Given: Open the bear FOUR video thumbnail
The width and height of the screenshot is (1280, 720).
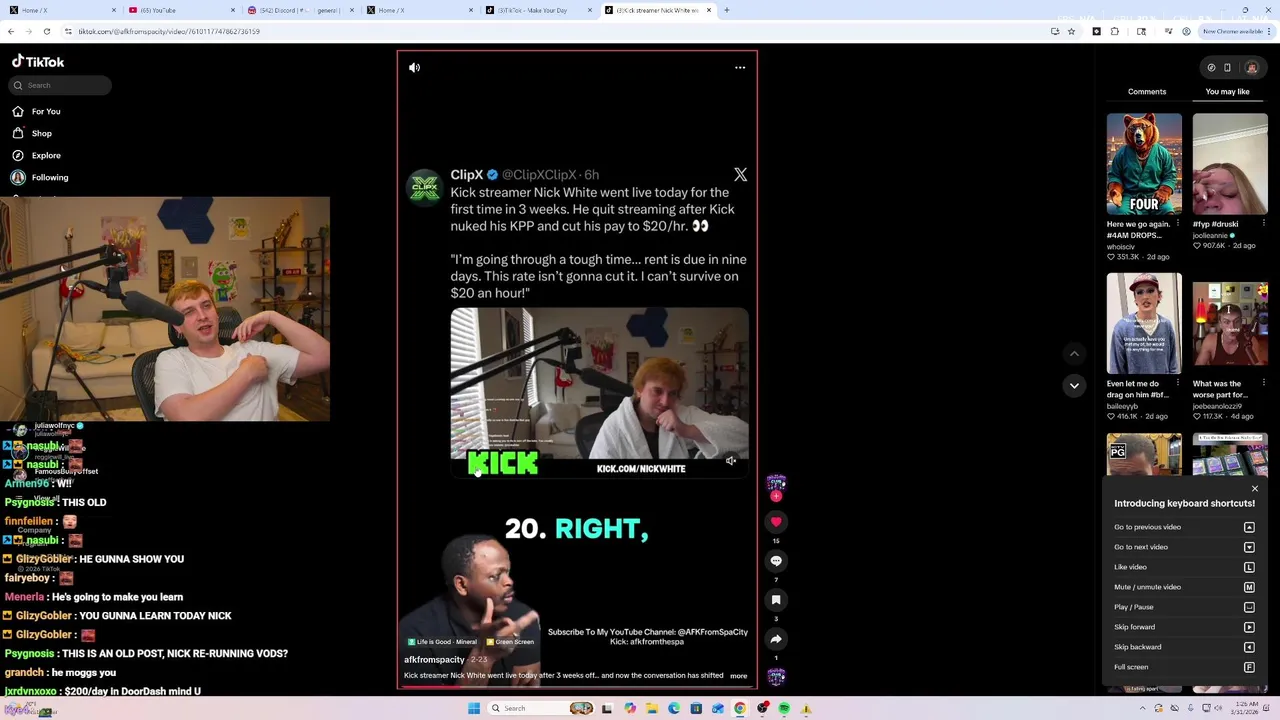Looking at the screenshot, I should 1144,164.
